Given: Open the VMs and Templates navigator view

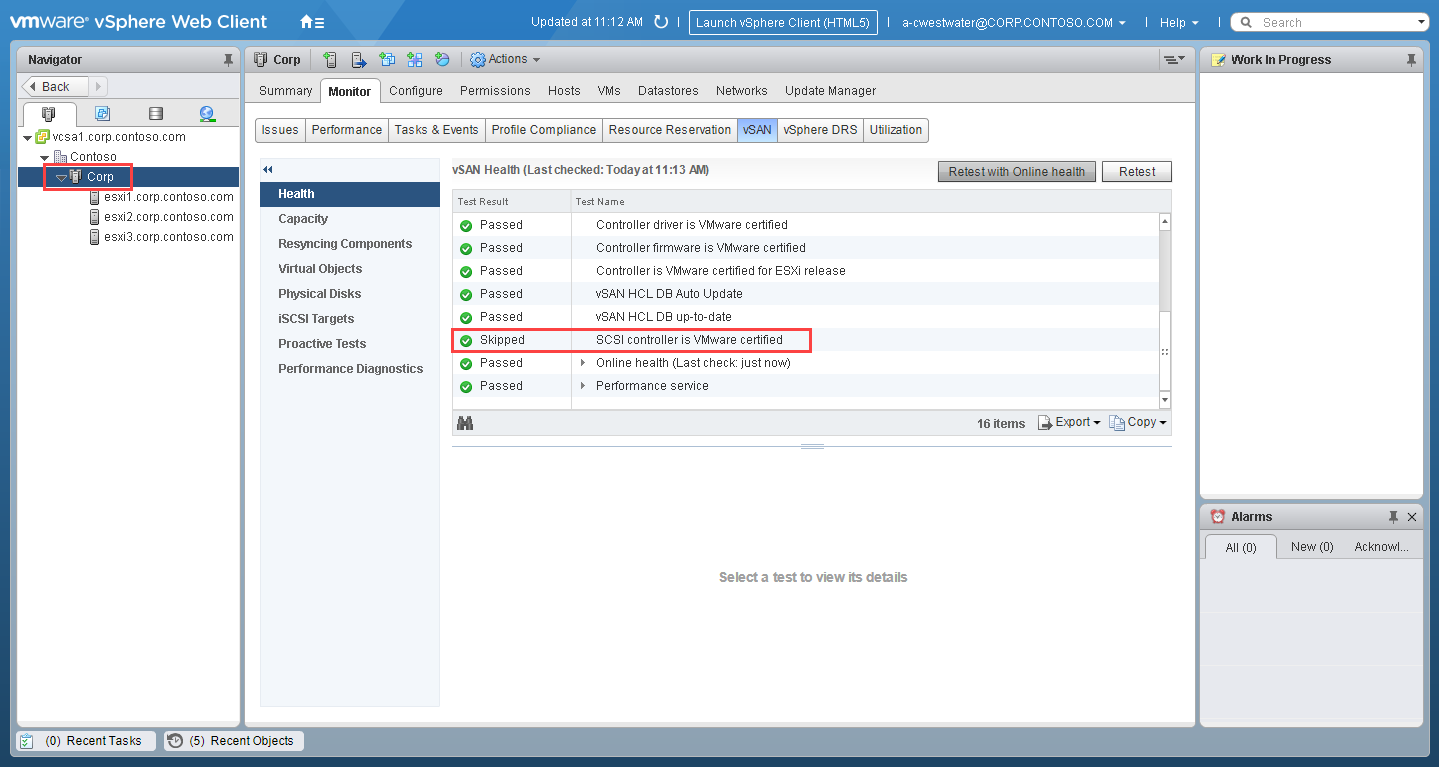Looking at the screenshot, I should click(x=102, y=113).
